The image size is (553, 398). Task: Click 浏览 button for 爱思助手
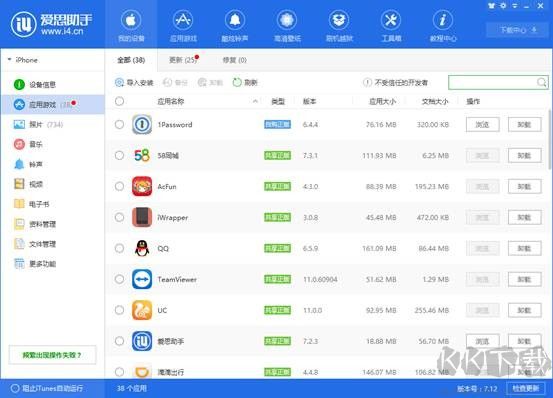tap(482, 341)
